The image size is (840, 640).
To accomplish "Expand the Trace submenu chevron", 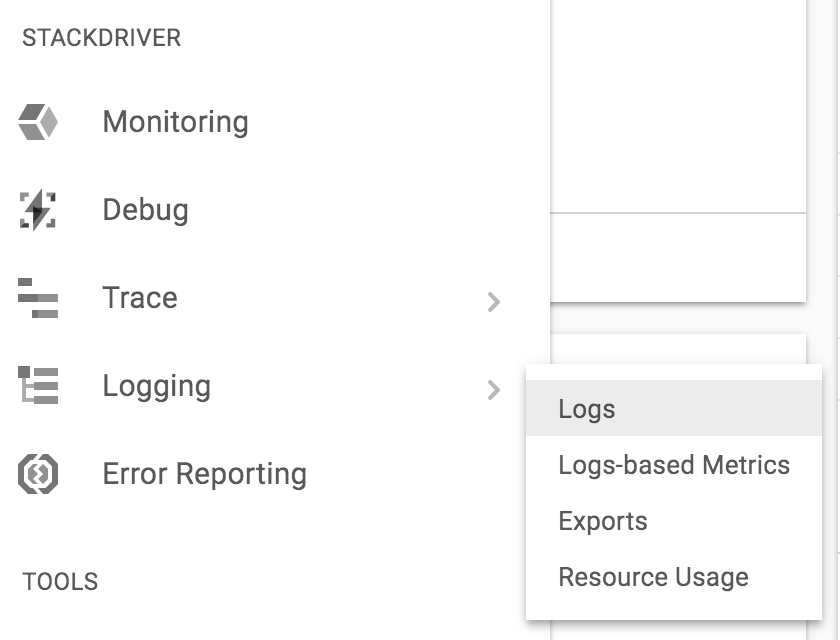I will [493, 301].
